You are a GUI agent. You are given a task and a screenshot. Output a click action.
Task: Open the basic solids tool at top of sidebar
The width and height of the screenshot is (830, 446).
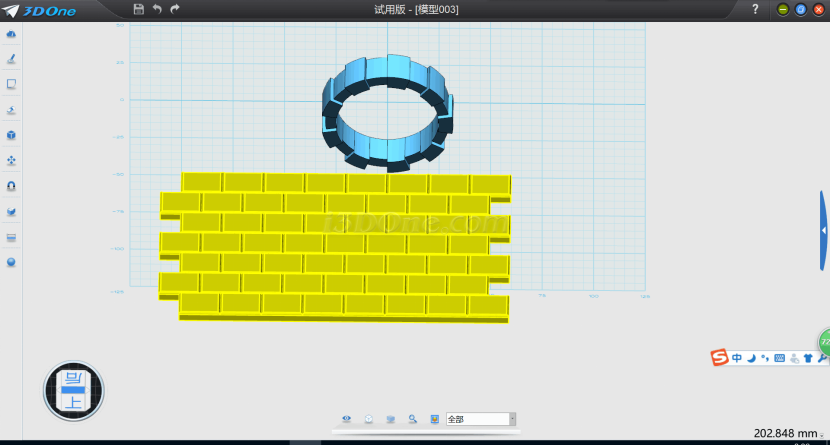pyautogui.click(x=11, y=34)
